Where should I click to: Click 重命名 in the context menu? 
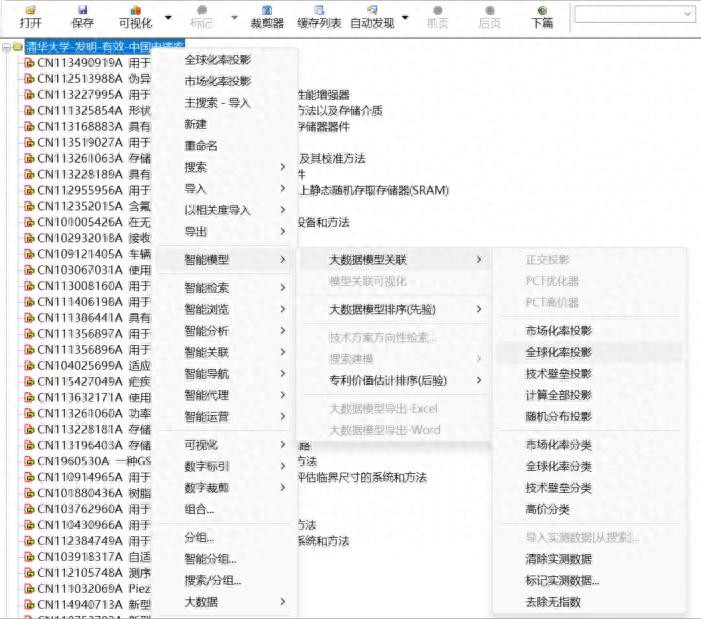pos(201,146)
